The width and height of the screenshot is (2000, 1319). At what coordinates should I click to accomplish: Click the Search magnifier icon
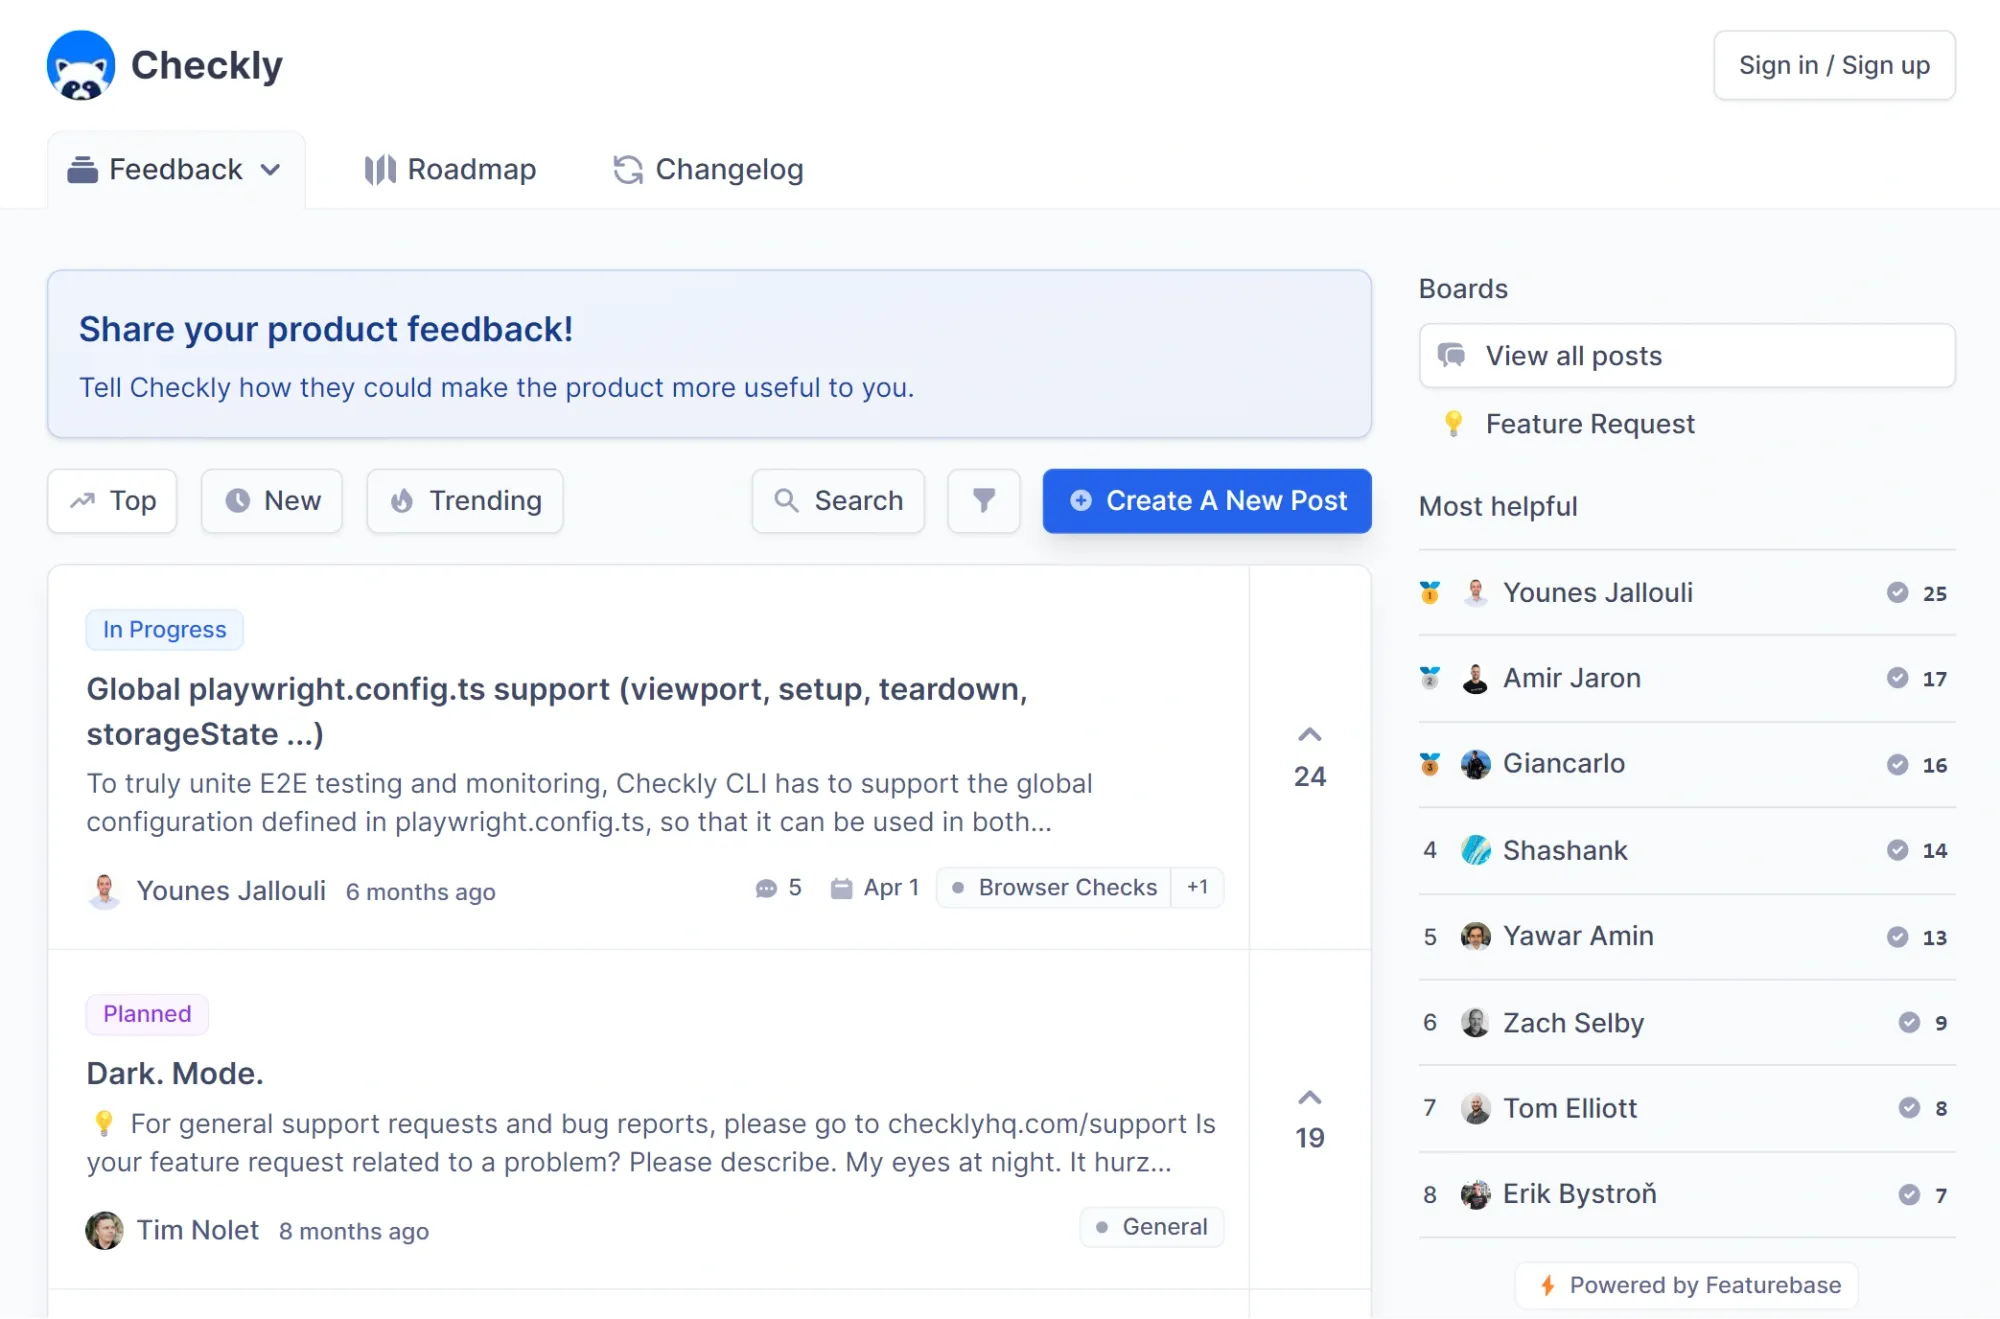pyautogui.click(x=787, y=501)
